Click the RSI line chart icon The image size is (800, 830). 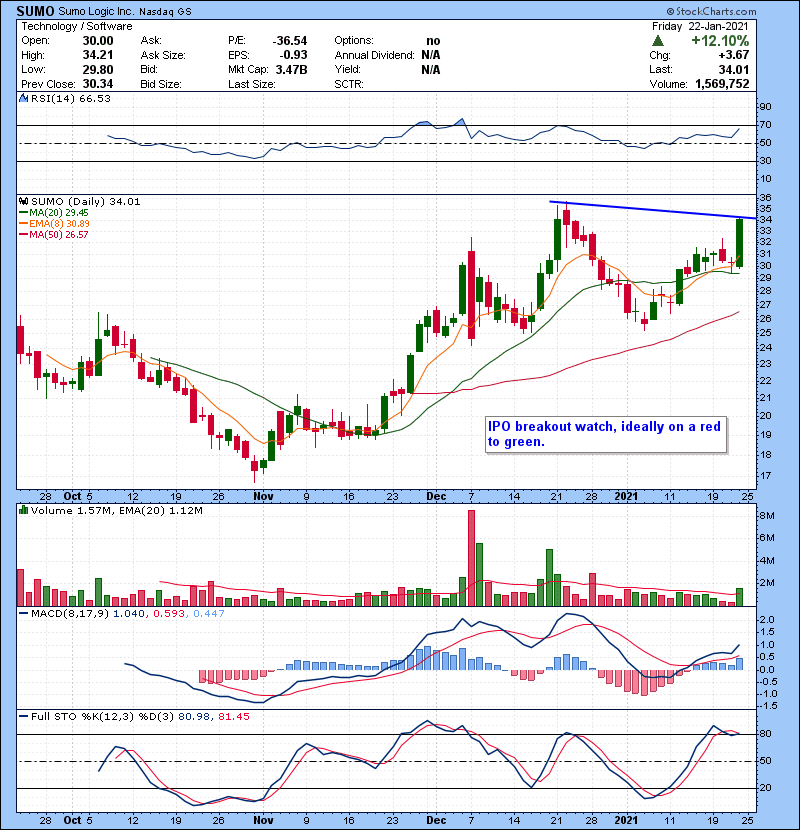tap(23, 98)
